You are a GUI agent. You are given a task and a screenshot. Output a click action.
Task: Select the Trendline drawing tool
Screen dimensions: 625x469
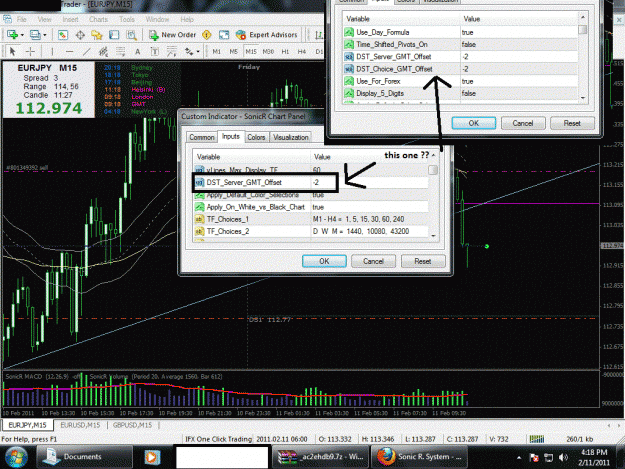tap(86, 51)
